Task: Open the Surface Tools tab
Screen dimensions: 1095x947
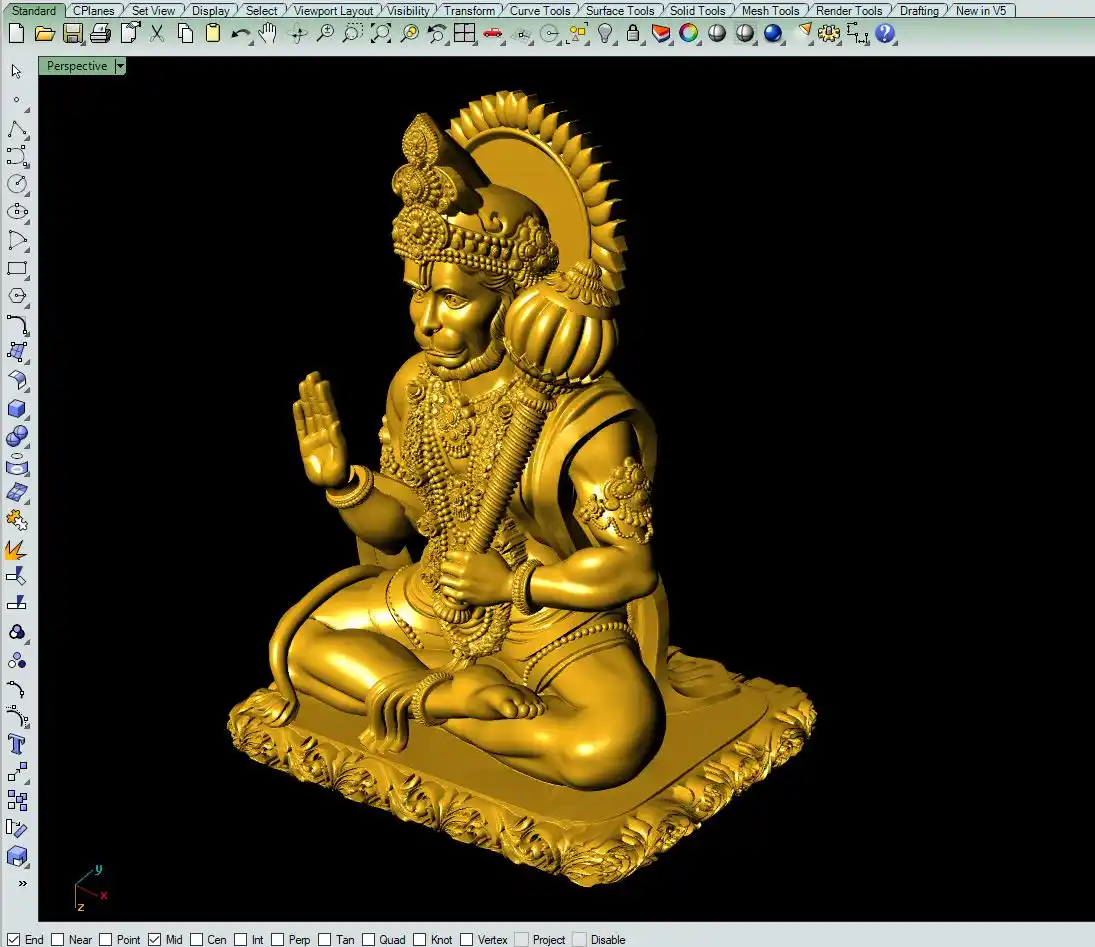Action: pos(620,11)
